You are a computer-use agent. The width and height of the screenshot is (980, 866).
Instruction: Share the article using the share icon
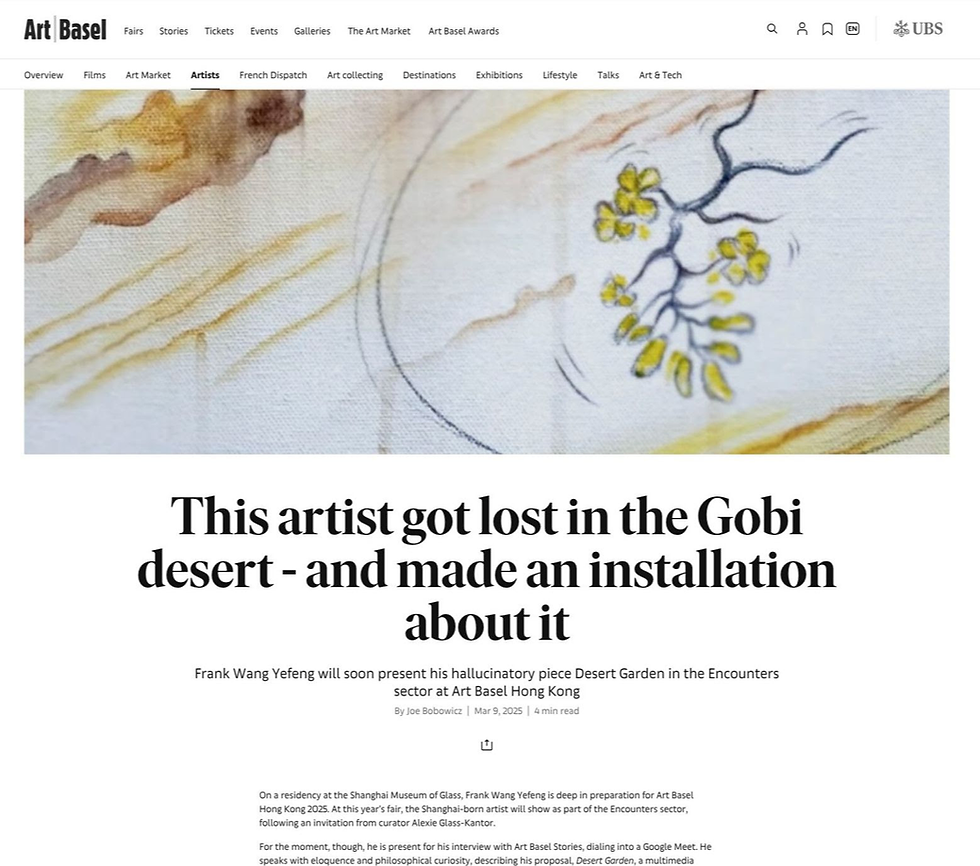(486, 744)
